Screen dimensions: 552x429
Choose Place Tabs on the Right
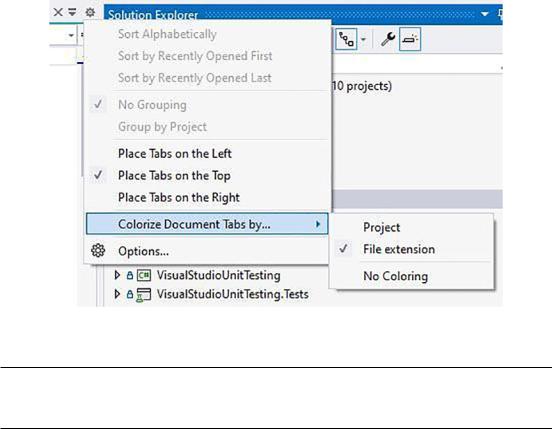click(x=179, y=197)
